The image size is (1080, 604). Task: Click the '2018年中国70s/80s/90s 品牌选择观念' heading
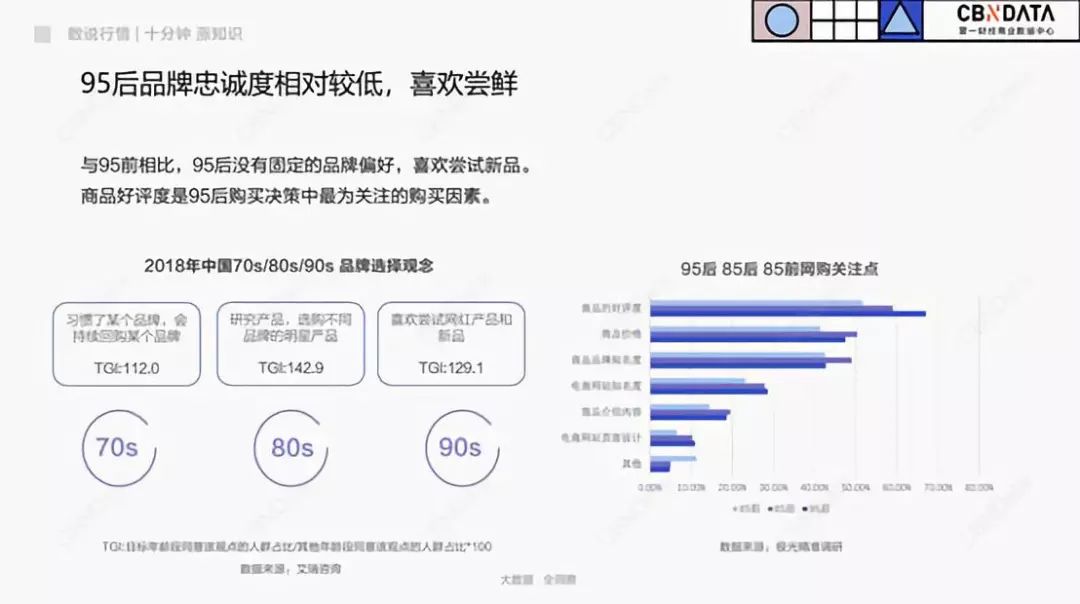(289, 266)
